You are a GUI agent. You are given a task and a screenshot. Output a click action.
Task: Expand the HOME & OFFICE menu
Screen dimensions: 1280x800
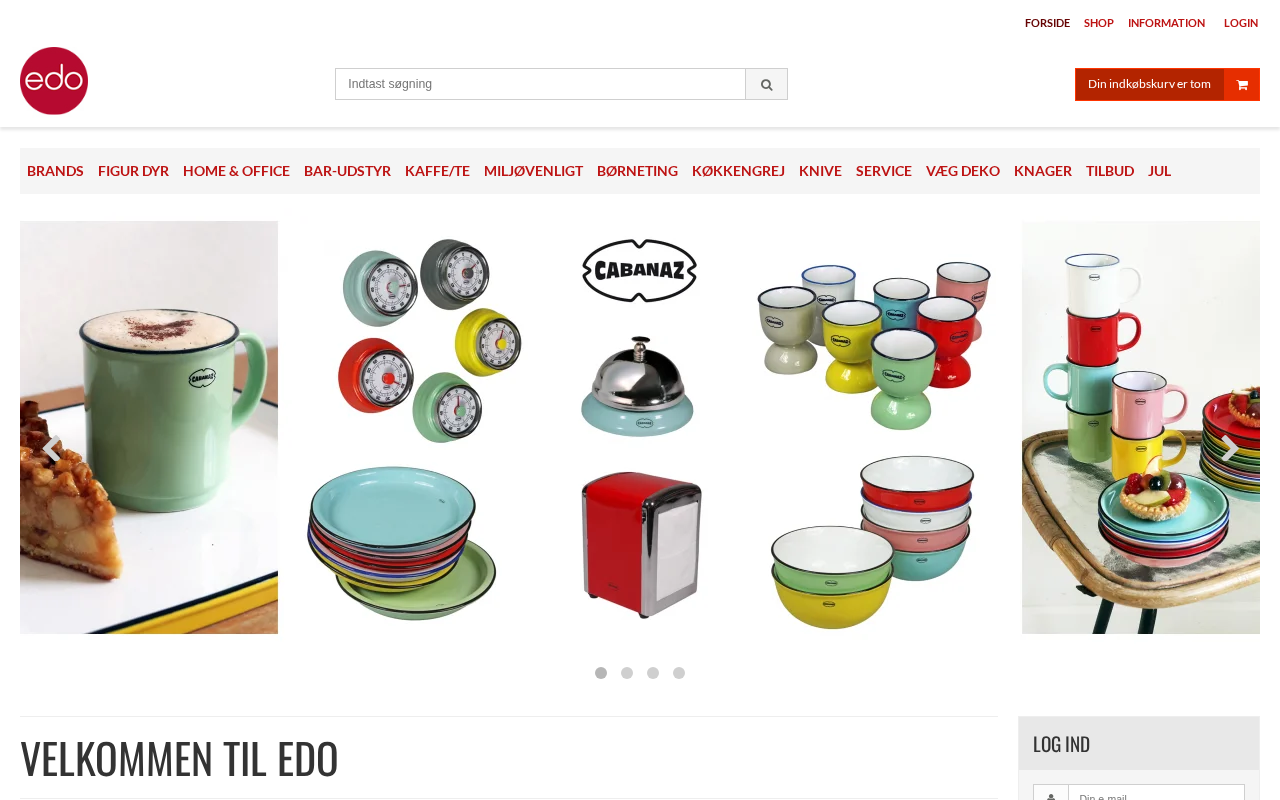coord(236,171)
